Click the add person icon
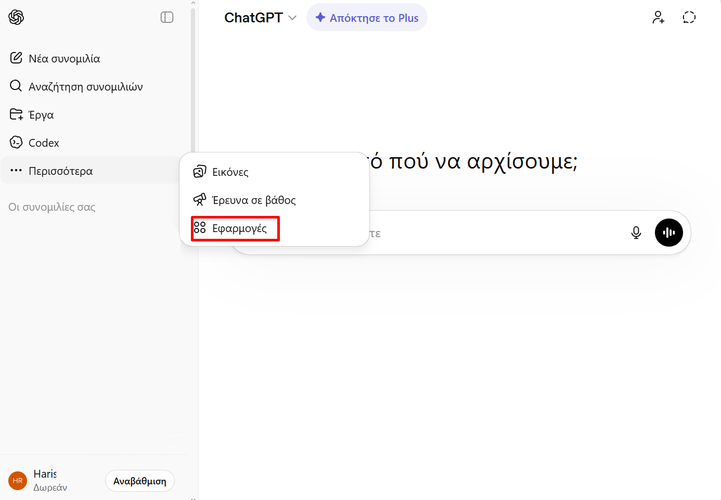Viewport: 721px width, 500px height. [658, 17]
